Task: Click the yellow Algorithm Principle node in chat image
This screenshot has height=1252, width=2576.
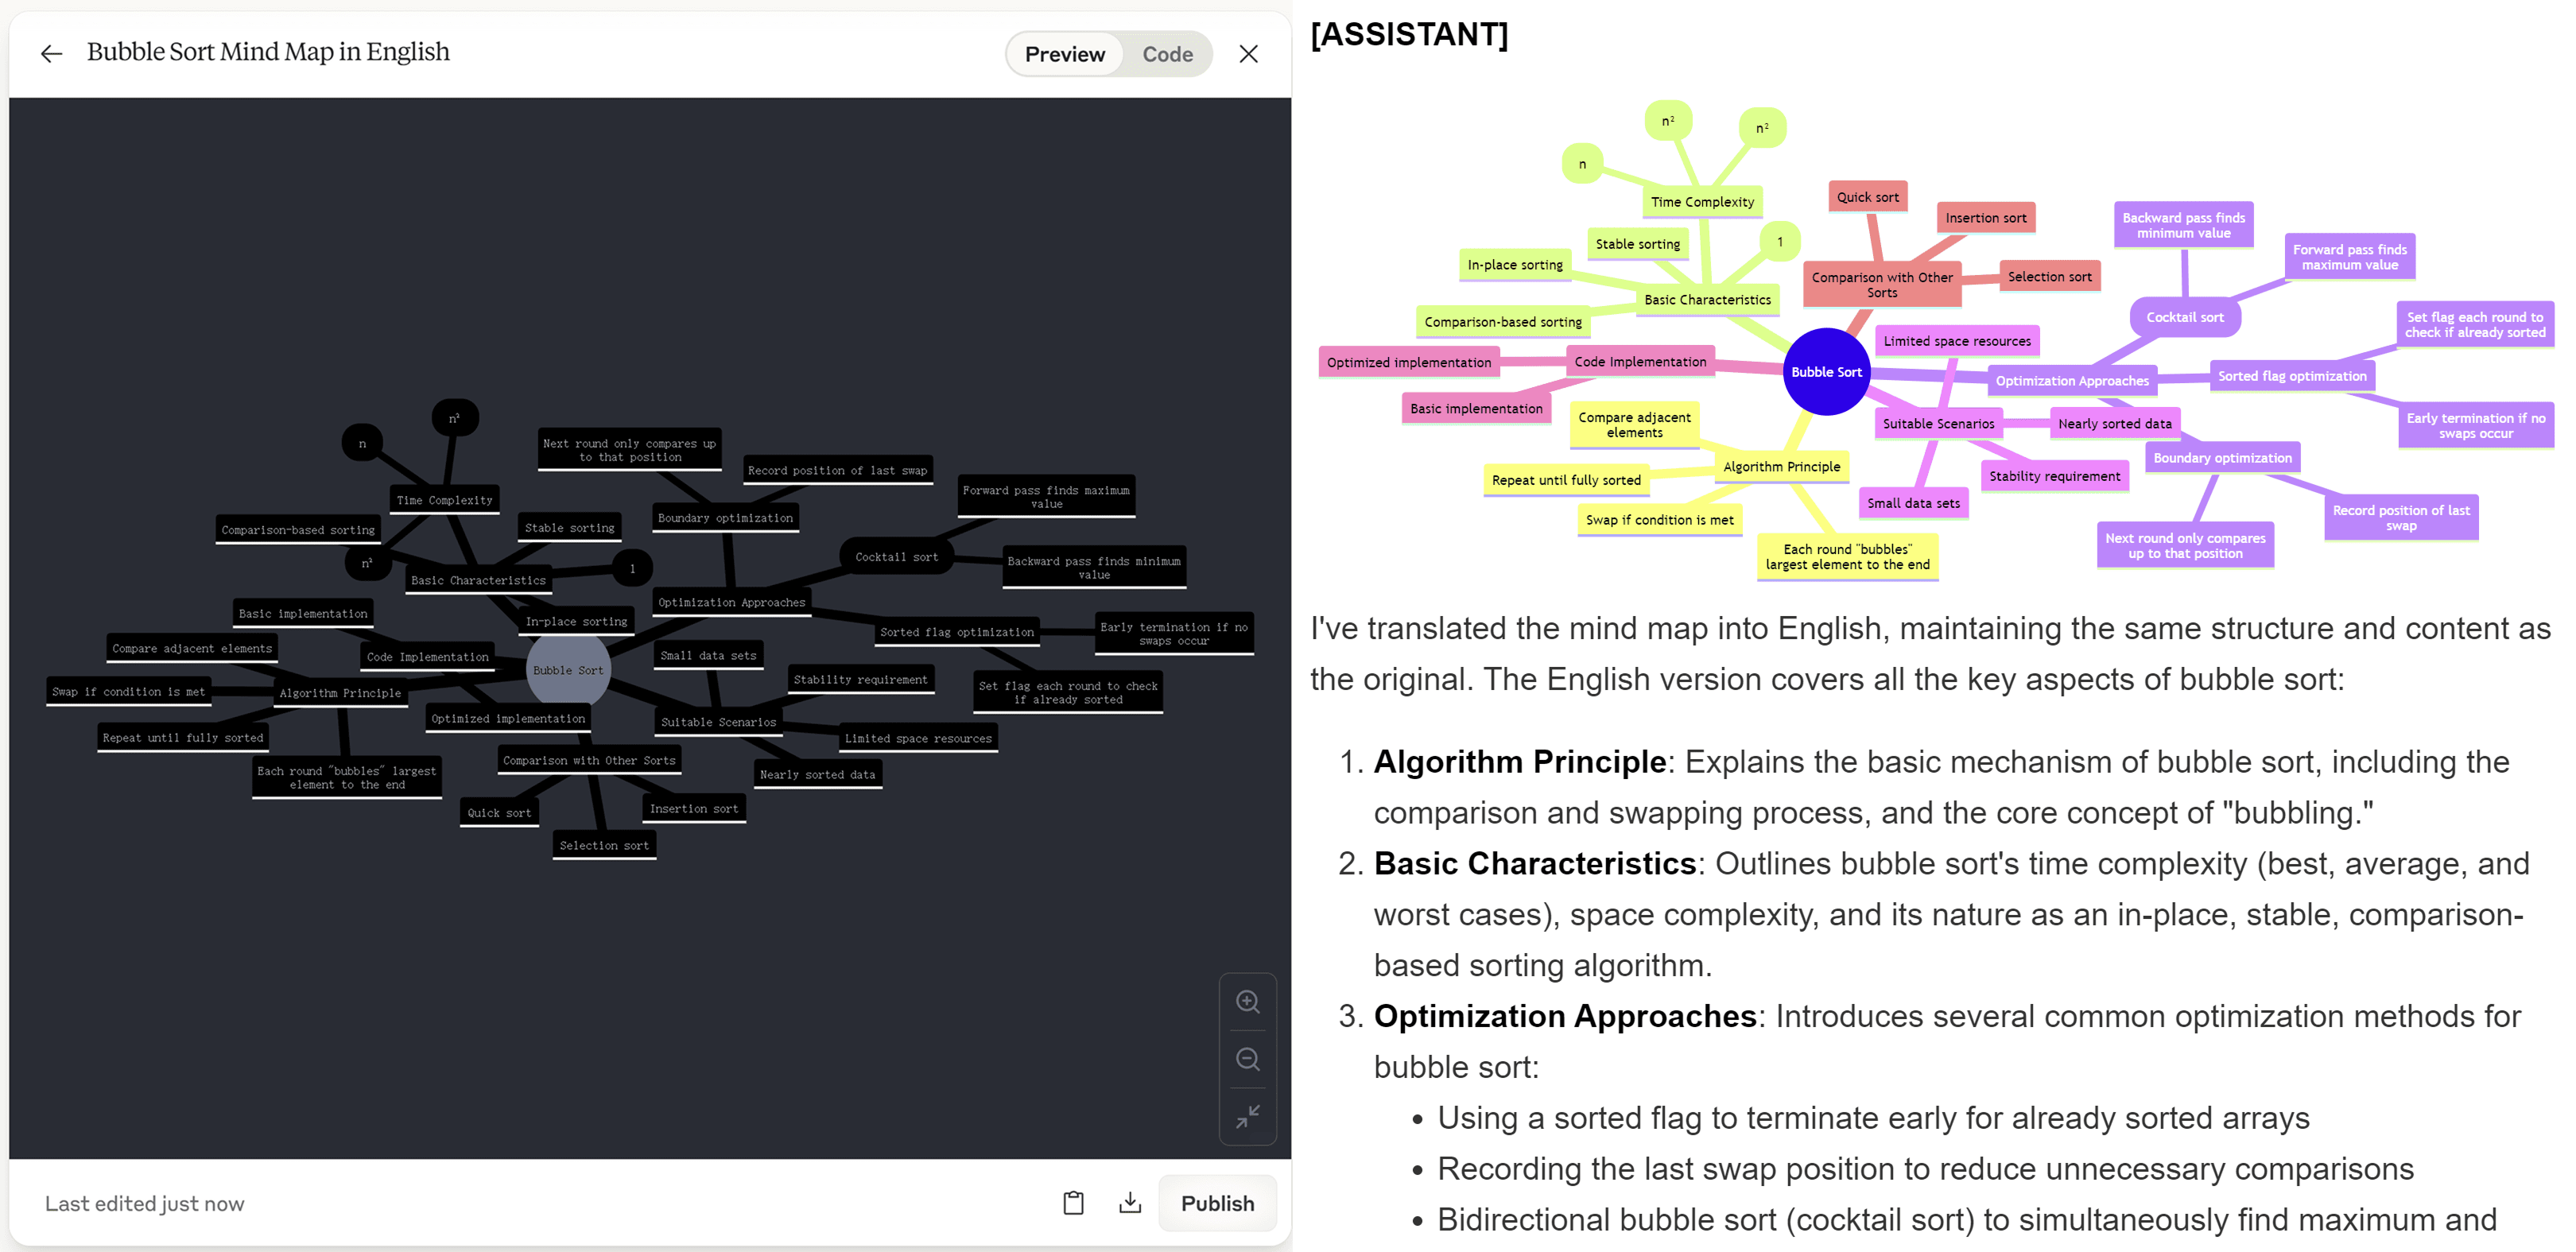Action: [1781, 467]
